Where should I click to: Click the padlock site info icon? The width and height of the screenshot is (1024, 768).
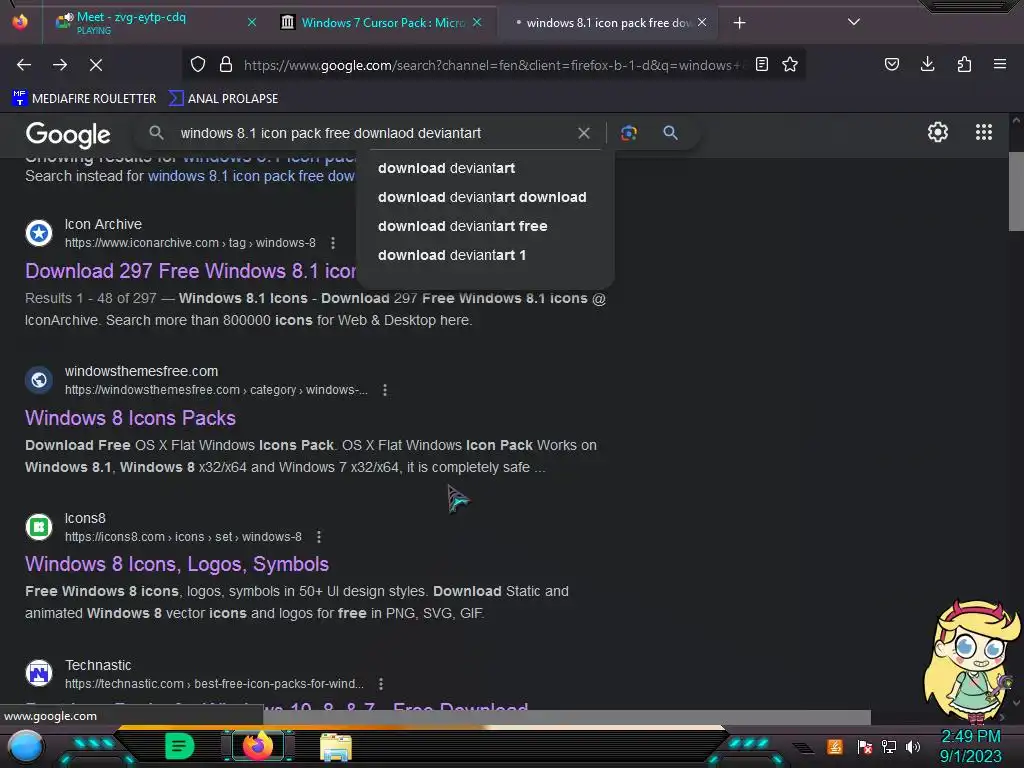226,65
